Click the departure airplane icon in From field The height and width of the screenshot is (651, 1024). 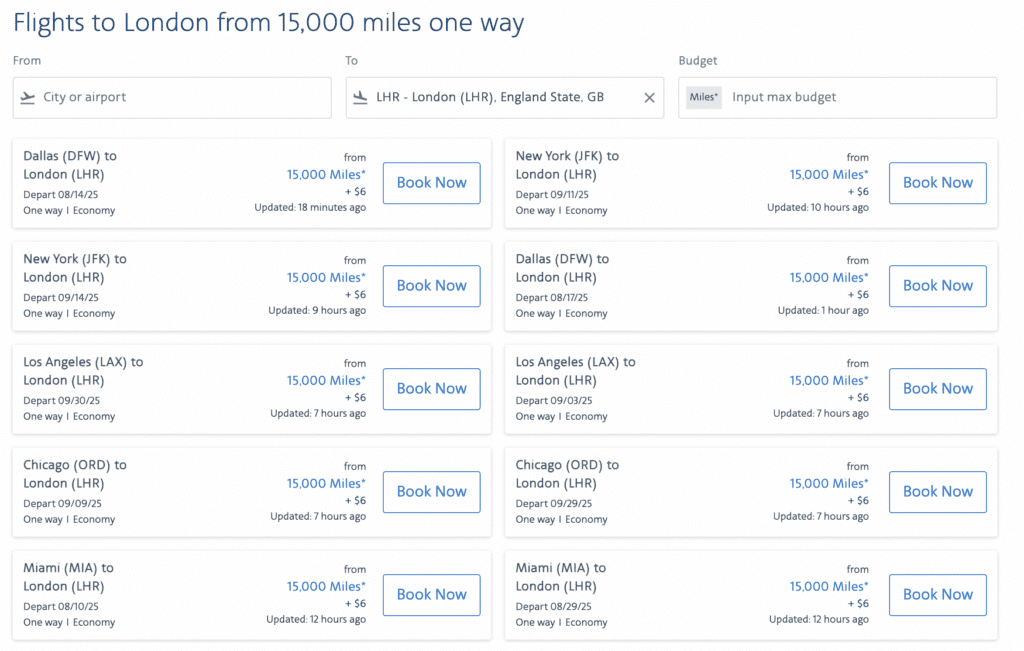(x=28, y=97)
